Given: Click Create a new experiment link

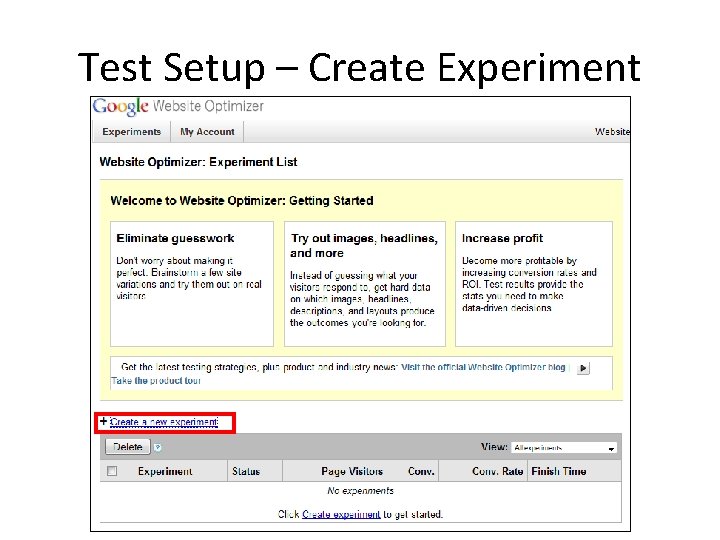Looking at the screenshot, I should (x=164, y=422).
